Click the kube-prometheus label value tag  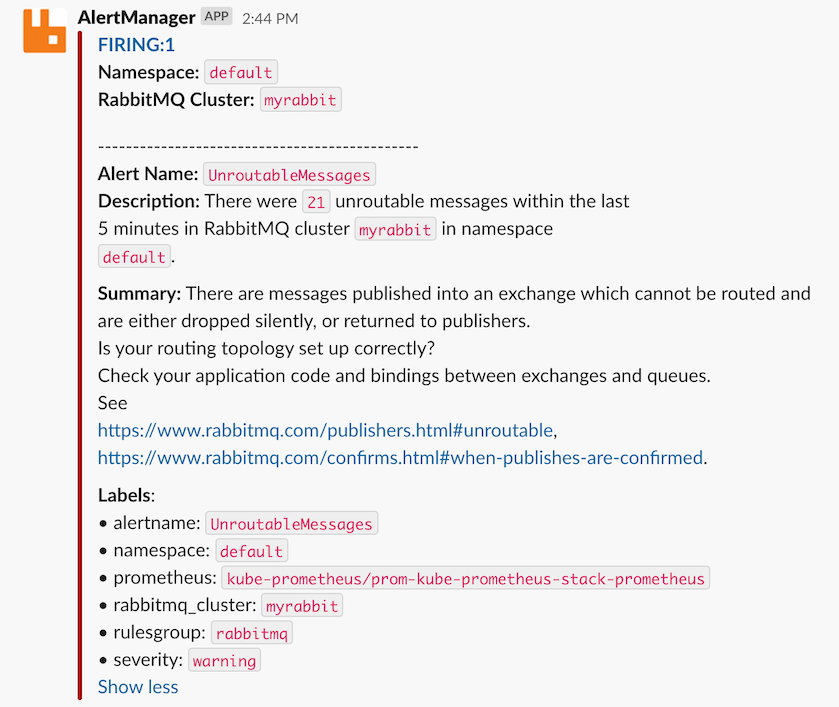[465, 578]
